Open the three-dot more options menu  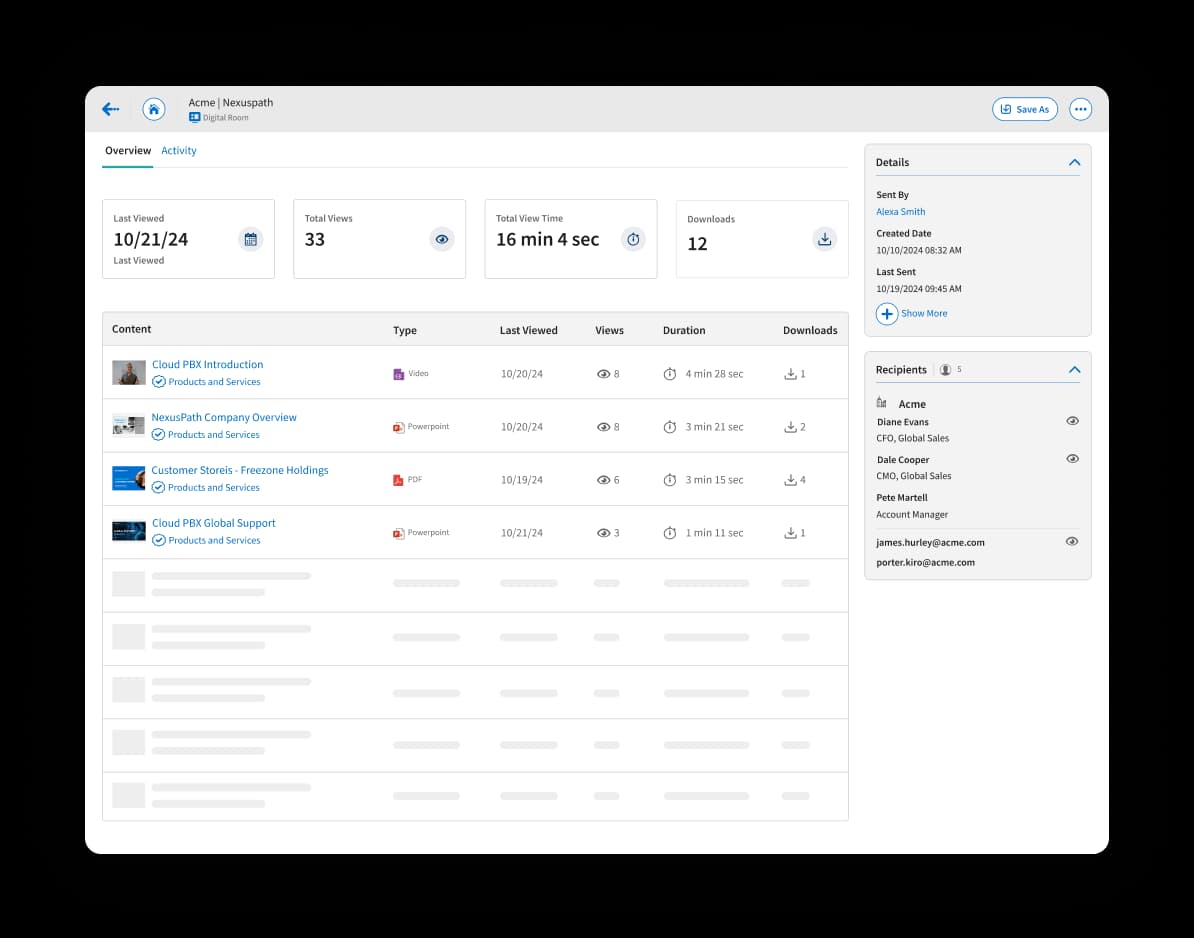point(1080,109)
